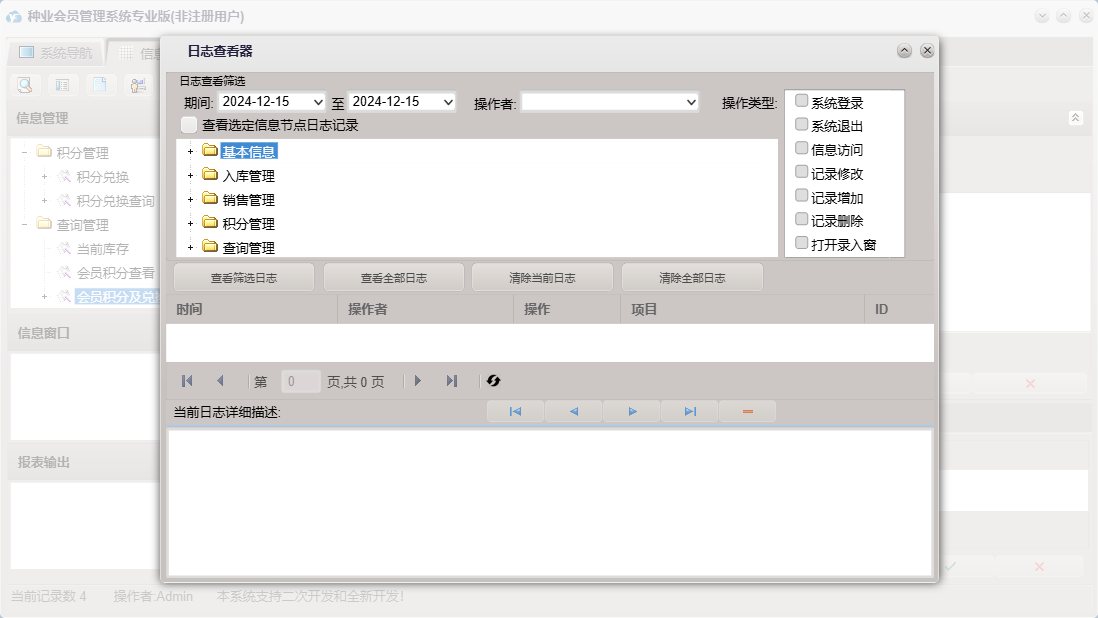Check the 记录增加 option
The width and height of the screenshot is (1098, 618).
pyautogui.click(x=802, y=196)
